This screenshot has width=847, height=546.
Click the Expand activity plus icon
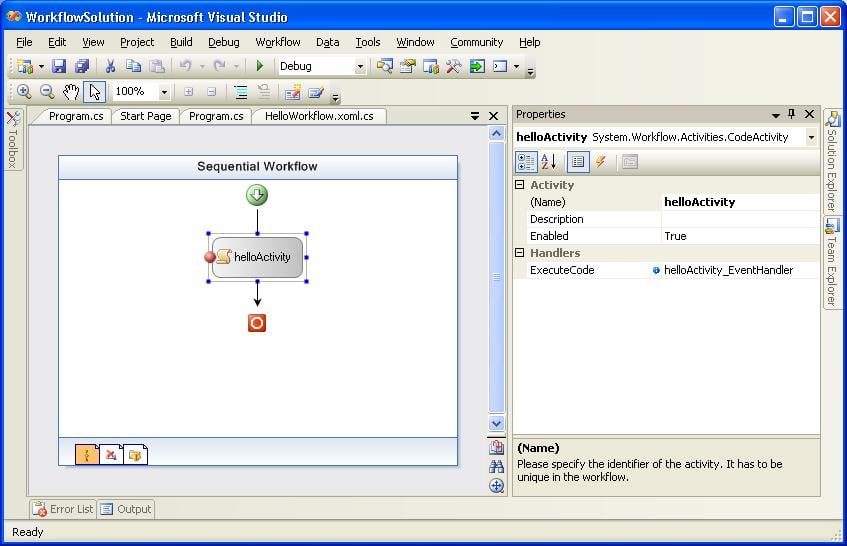(x=189, y=92)
